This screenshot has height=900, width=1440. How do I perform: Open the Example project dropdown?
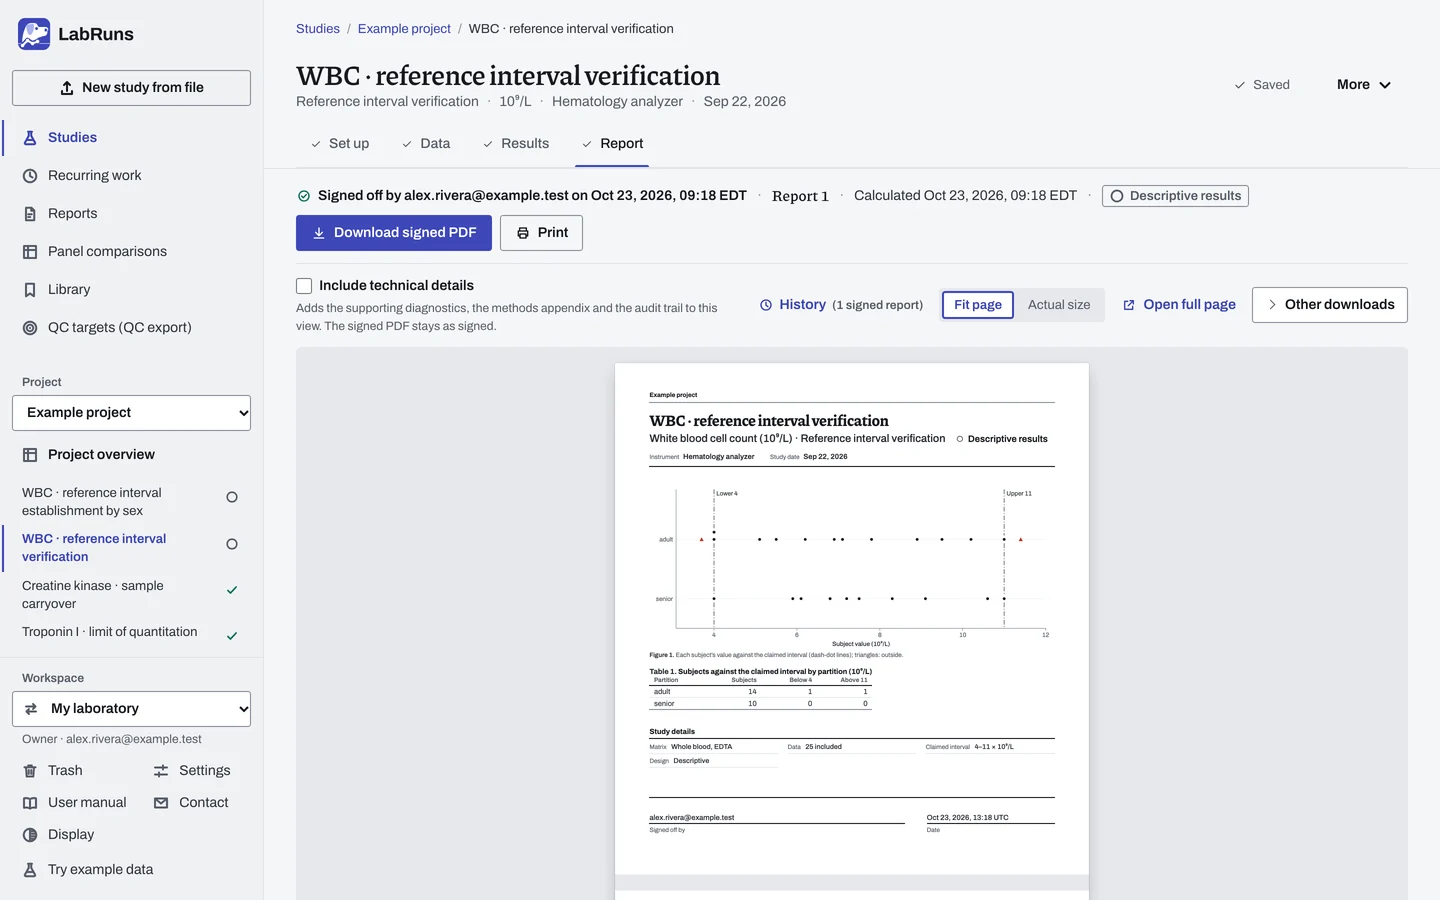click(131, 413)
